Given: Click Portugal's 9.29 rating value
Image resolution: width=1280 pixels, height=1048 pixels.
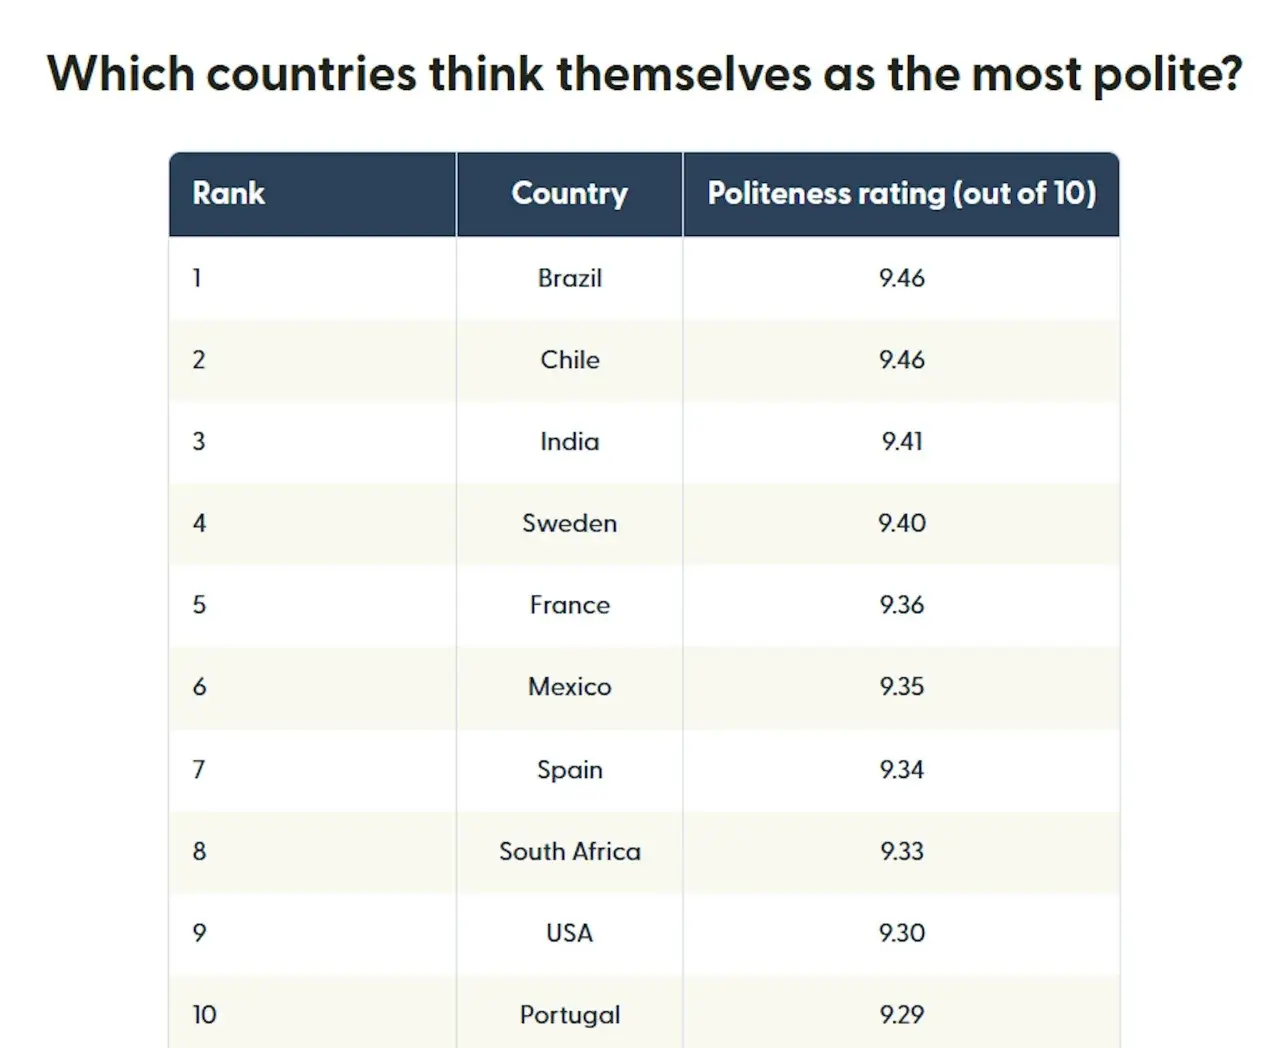Looking at the screenshot, I should pos(901,1015).
